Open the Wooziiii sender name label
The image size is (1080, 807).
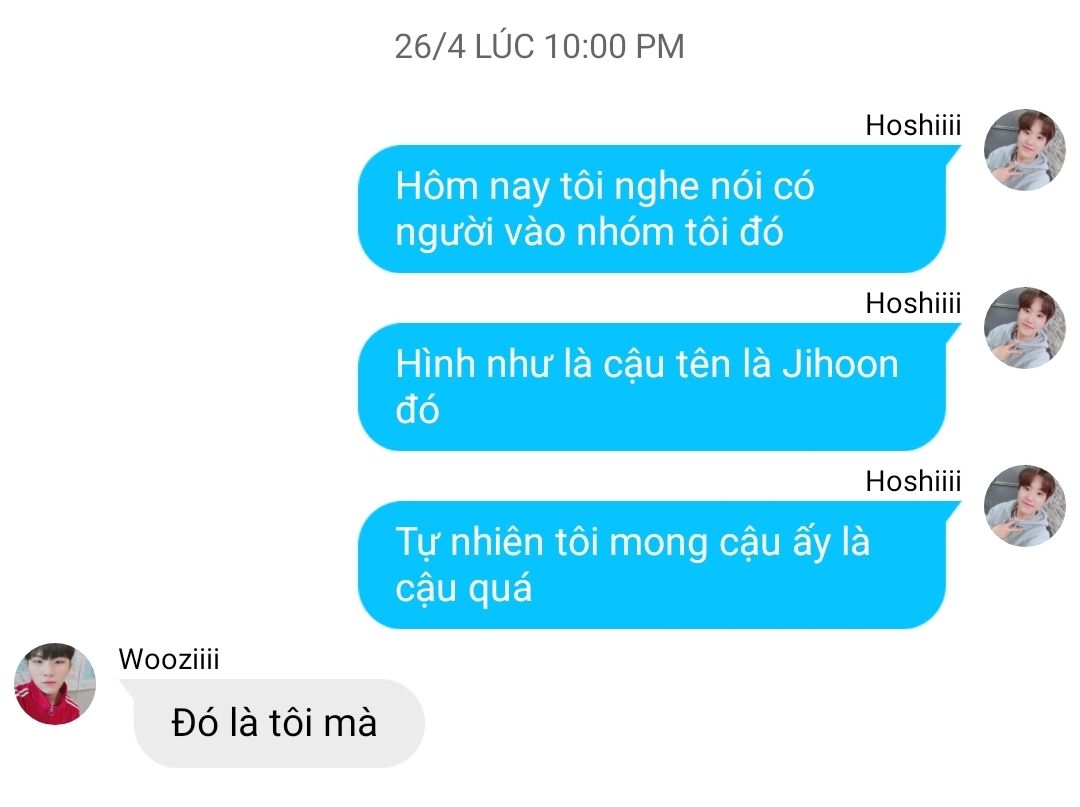pyautogui.click(x=169, y=659)
